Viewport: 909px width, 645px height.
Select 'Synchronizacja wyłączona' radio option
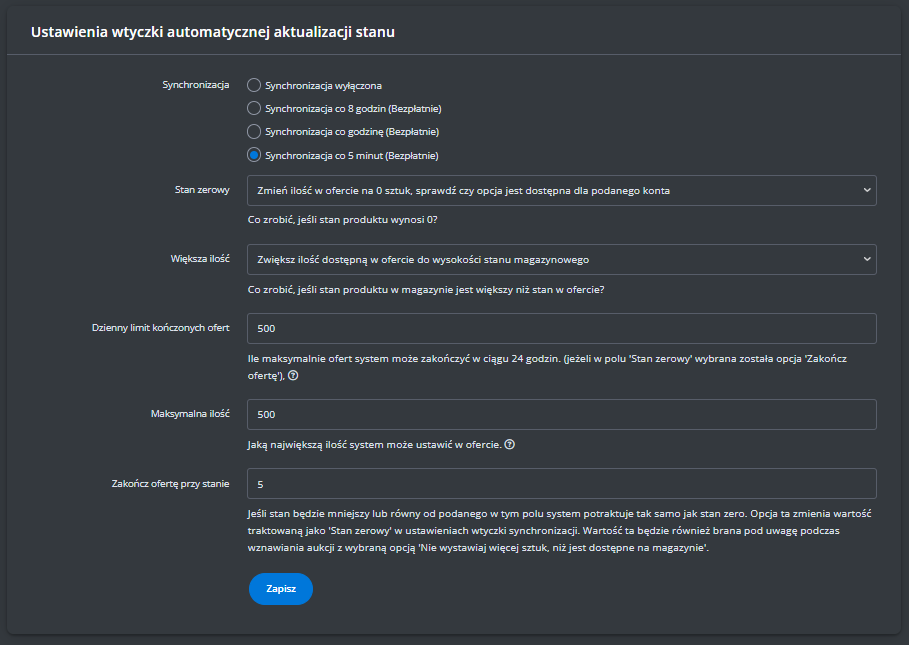click(254, 86)
